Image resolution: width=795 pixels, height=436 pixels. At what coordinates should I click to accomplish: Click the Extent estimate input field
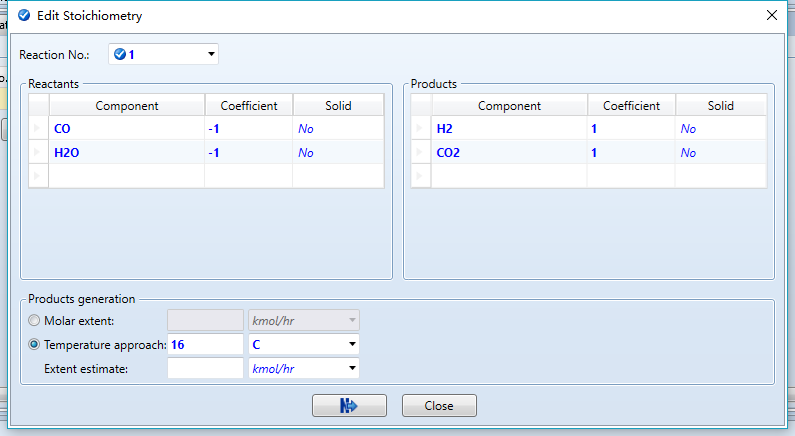205,368
